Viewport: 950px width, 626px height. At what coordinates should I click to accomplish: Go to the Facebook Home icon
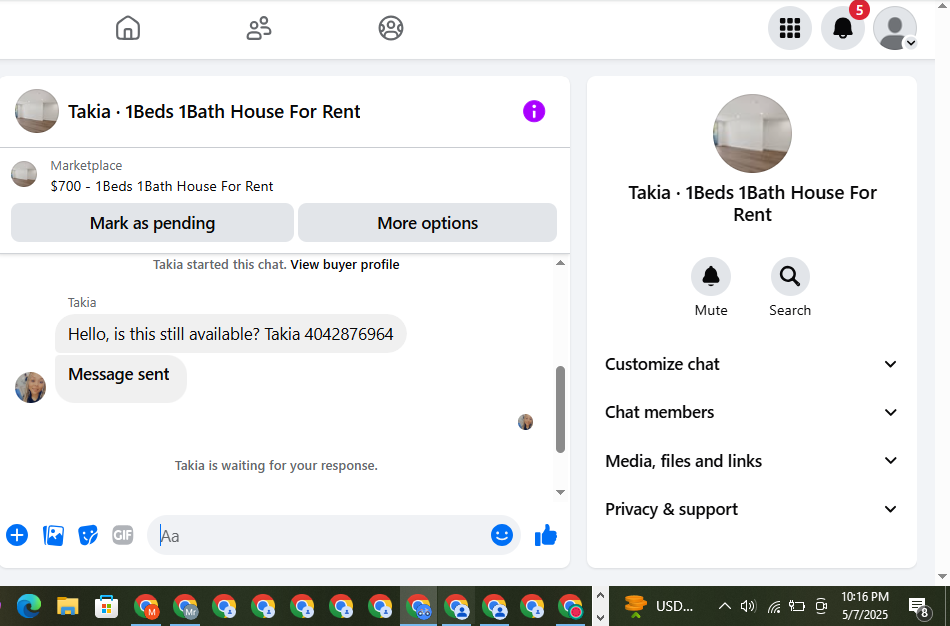(x=128, y=28)
